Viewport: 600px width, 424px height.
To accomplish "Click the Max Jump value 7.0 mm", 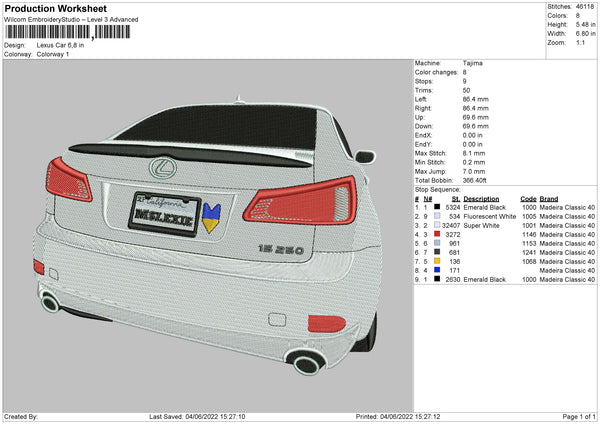I will click(474, 171).
